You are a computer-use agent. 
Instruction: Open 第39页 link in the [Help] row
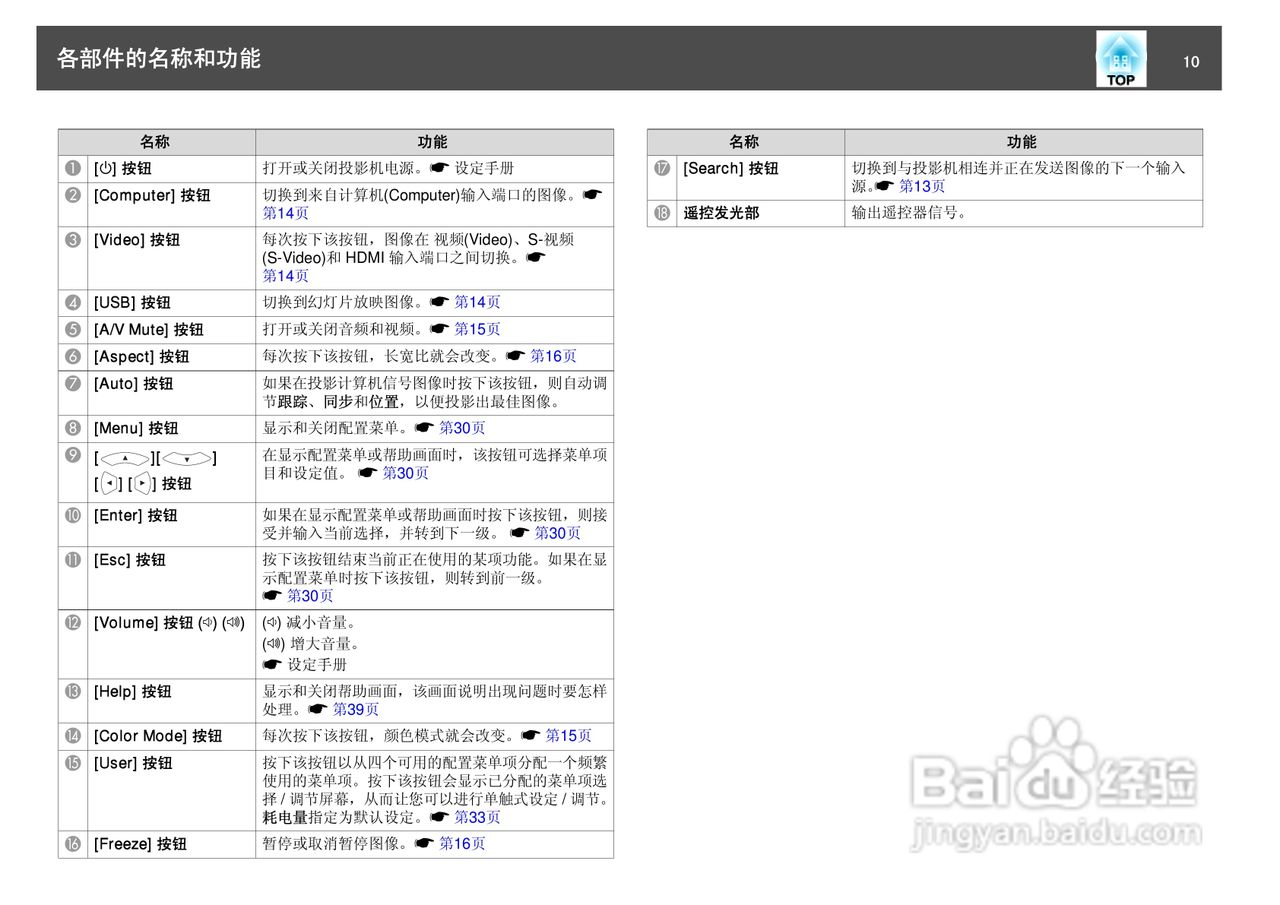[x=356, y=709]
